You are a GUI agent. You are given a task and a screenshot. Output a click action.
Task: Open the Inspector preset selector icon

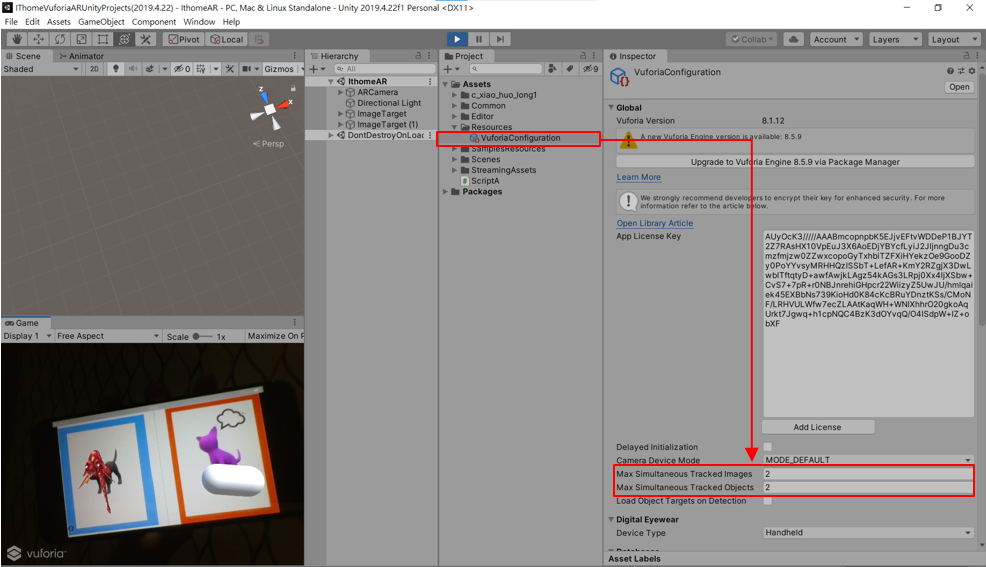961,71
